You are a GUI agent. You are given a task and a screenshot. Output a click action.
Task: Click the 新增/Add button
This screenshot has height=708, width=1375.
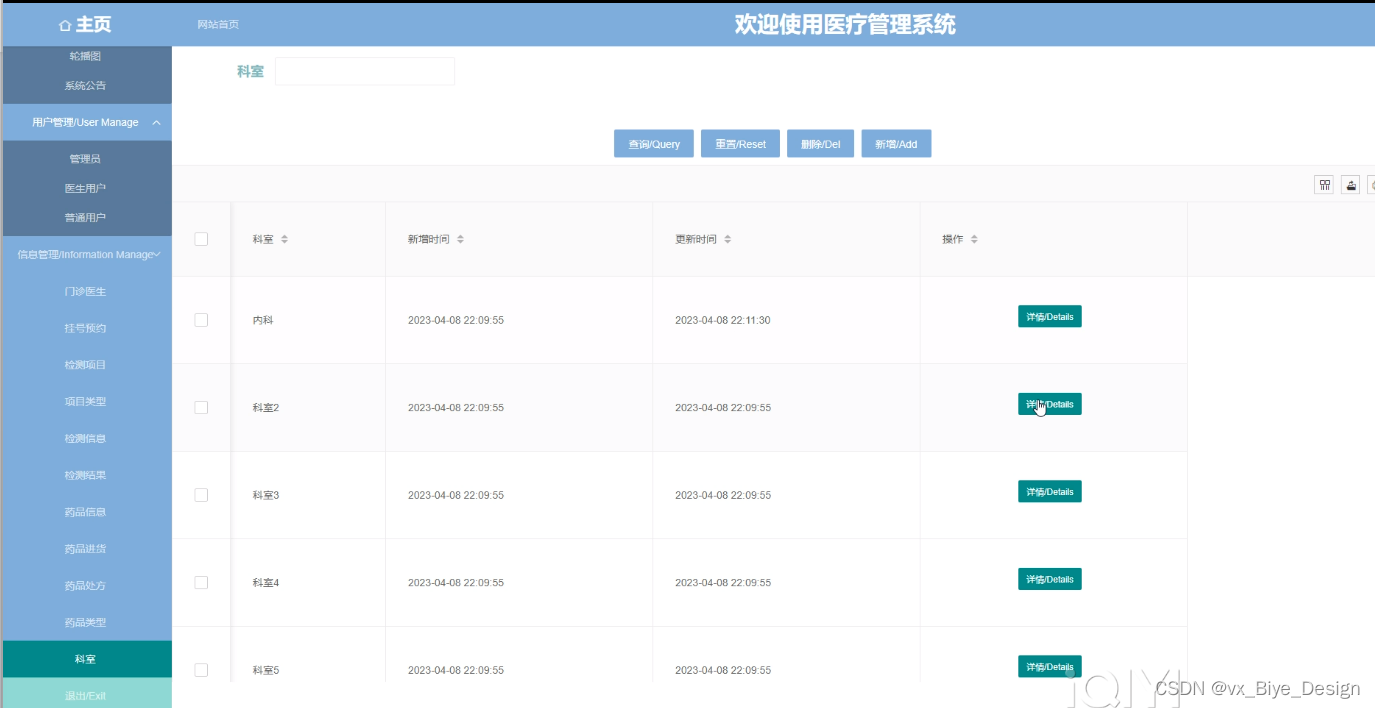[x=896, y=144]
